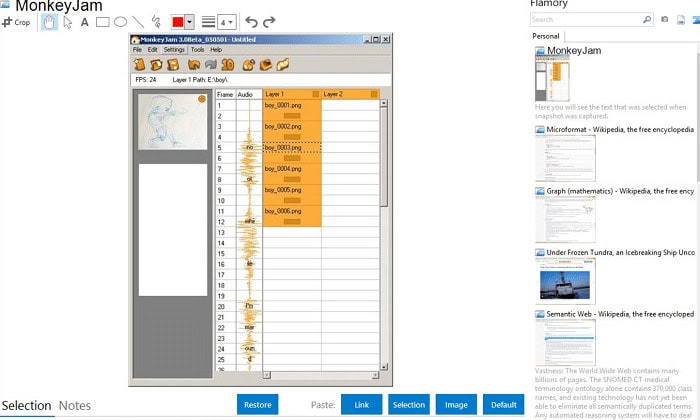Click MonkeyJam's Save exposure sheet icon

coord(173,65)
